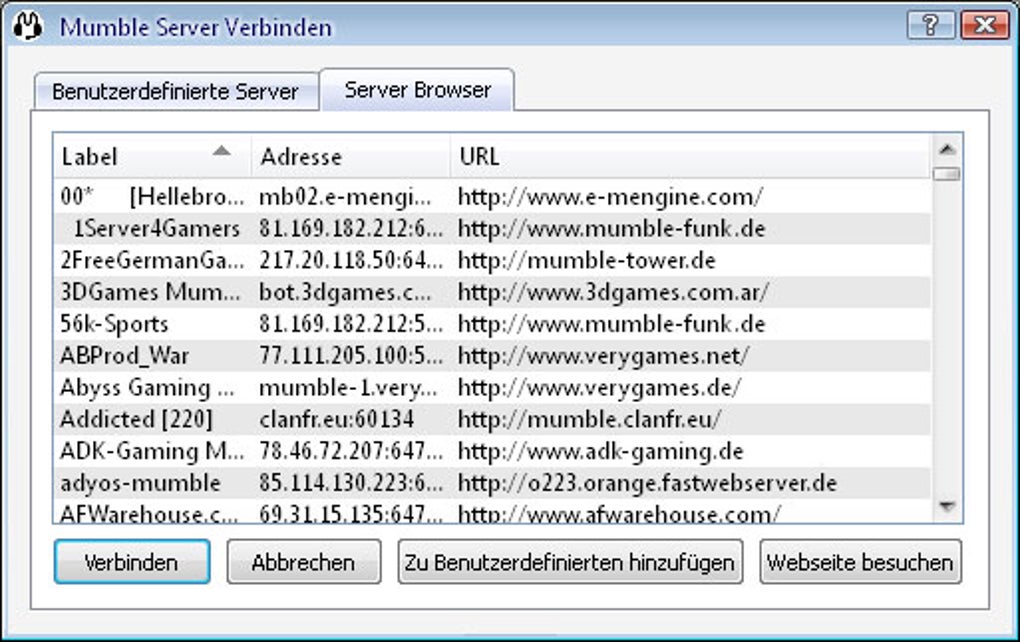Screen dimensions: 1020x642
Task: Sort servers by Label column header
Action: [x=152, y=157]
